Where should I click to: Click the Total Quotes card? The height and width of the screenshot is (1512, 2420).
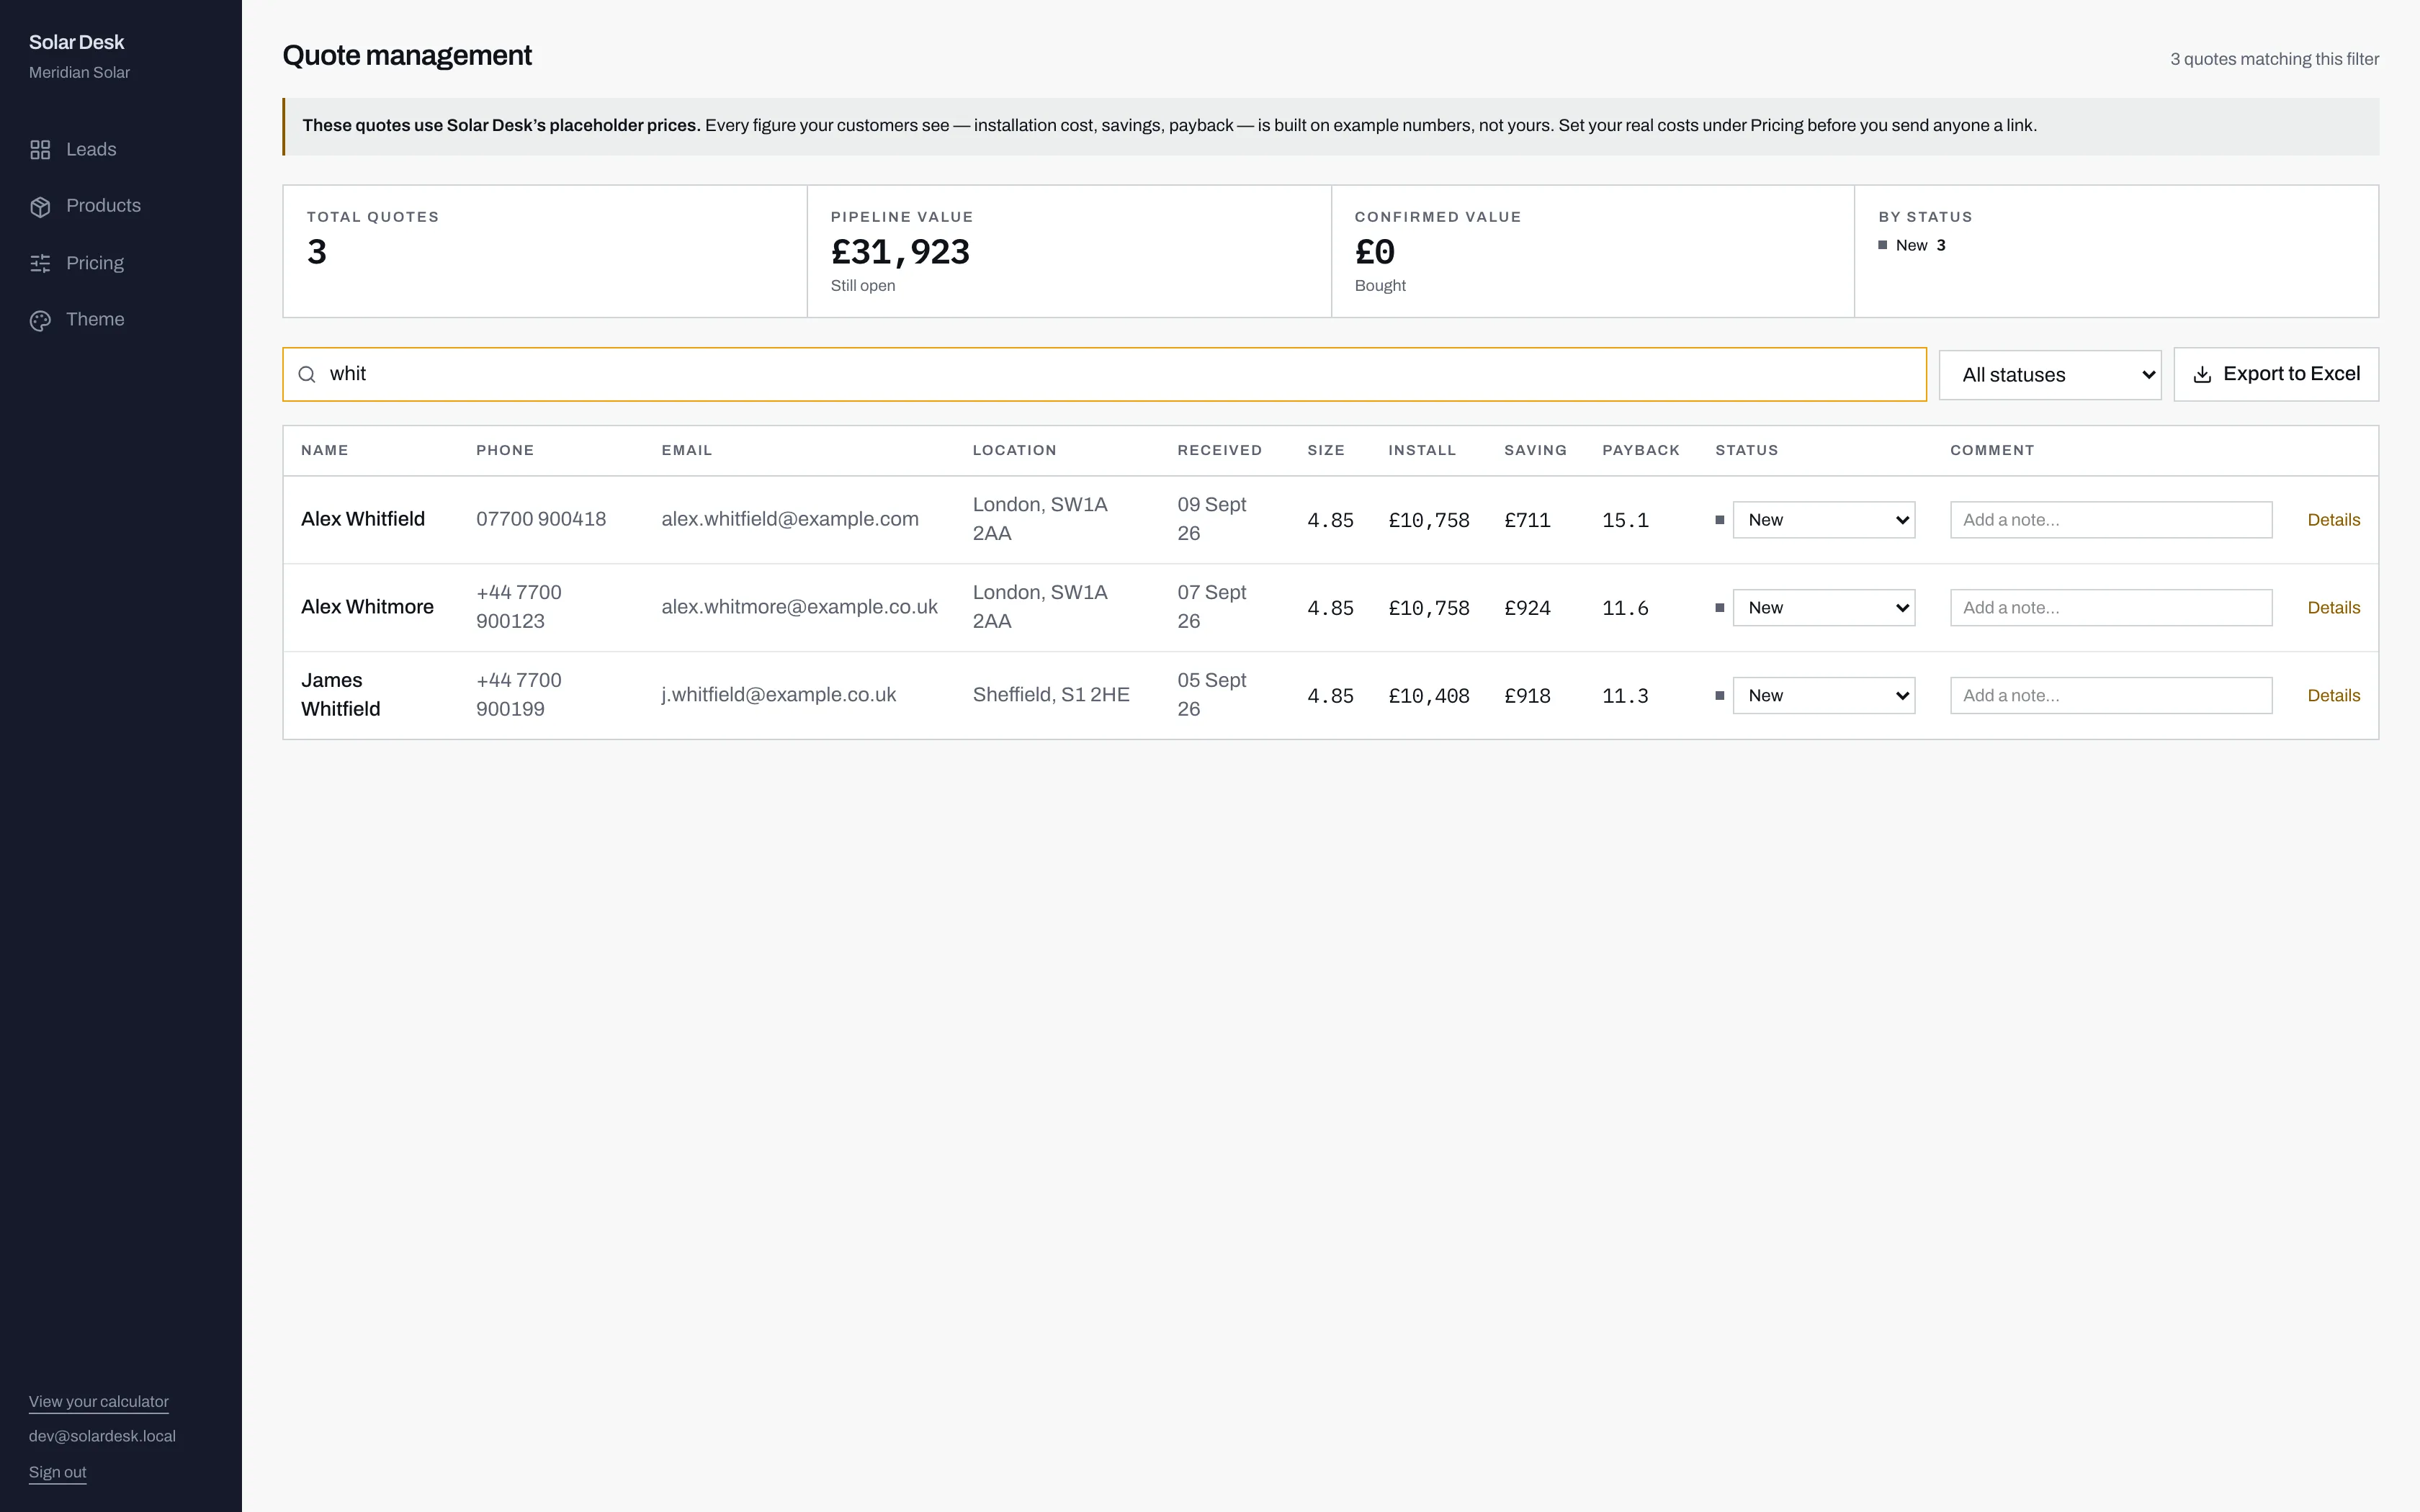point(545,251)
